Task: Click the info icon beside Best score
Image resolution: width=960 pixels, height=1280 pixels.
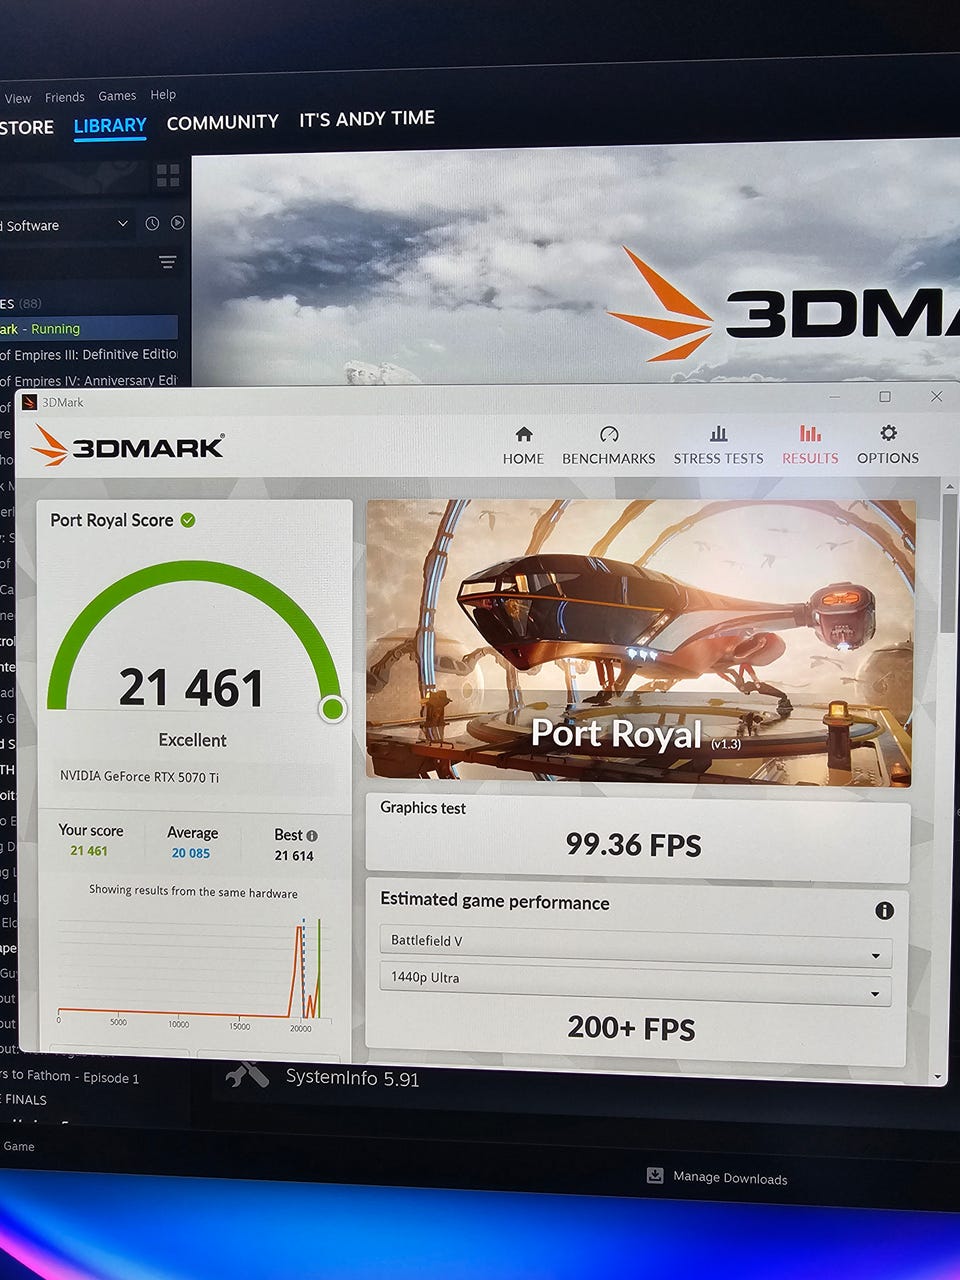Action: click(x=312, y=835)
